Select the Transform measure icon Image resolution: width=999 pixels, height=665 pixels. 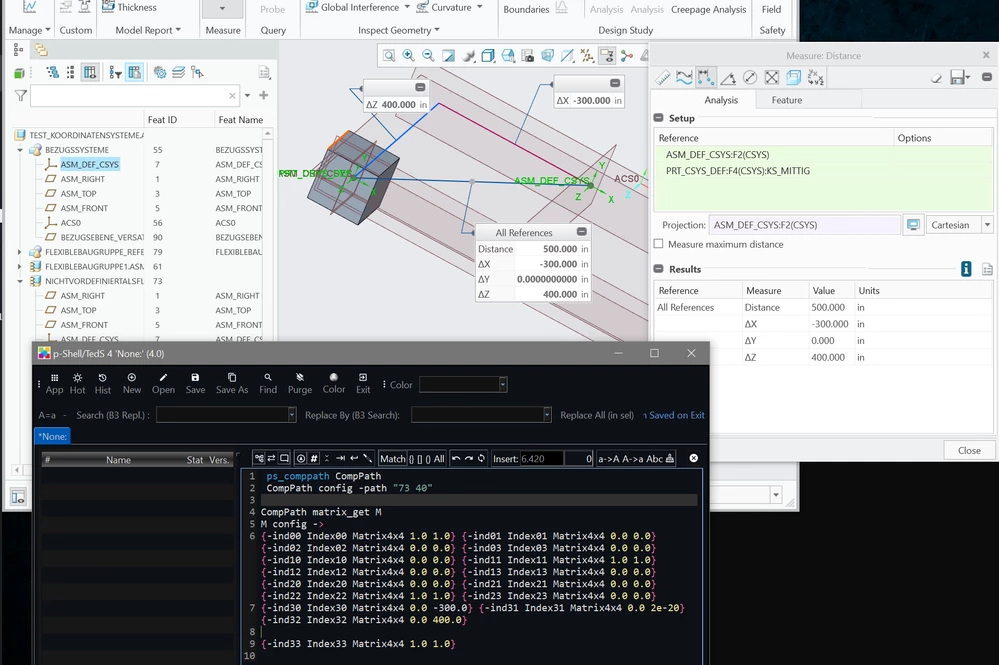[x=816, y=78]
